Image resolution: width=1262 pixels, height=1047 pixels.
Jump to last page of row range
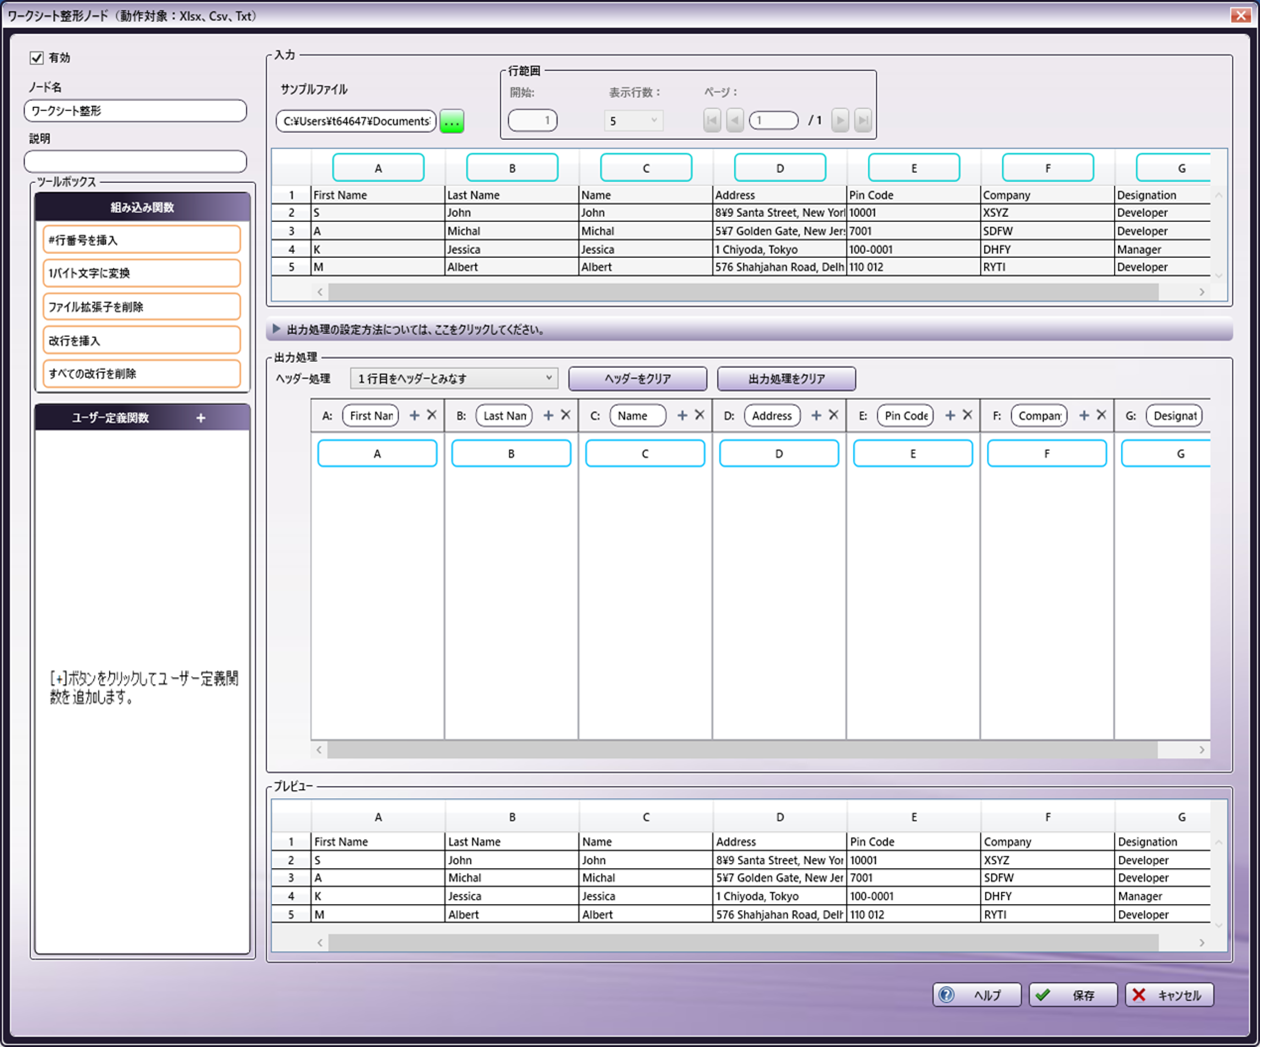(x=863, y=121)
